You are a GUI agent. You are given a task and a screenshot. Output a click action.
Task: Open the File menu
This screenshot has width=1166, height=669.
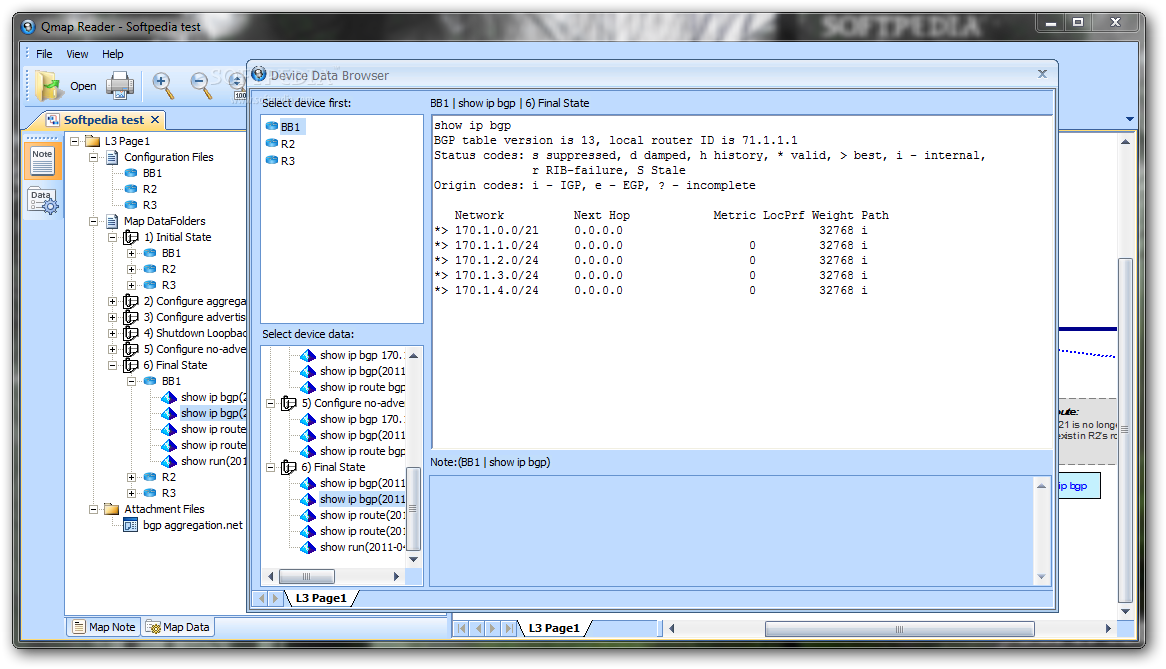(44, 54)
